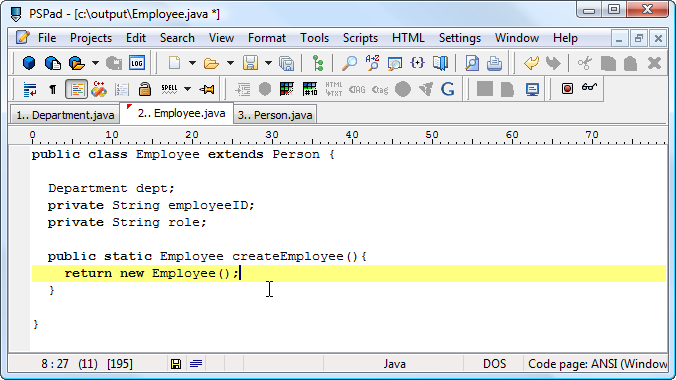Open the View menu

coord(221,38)
